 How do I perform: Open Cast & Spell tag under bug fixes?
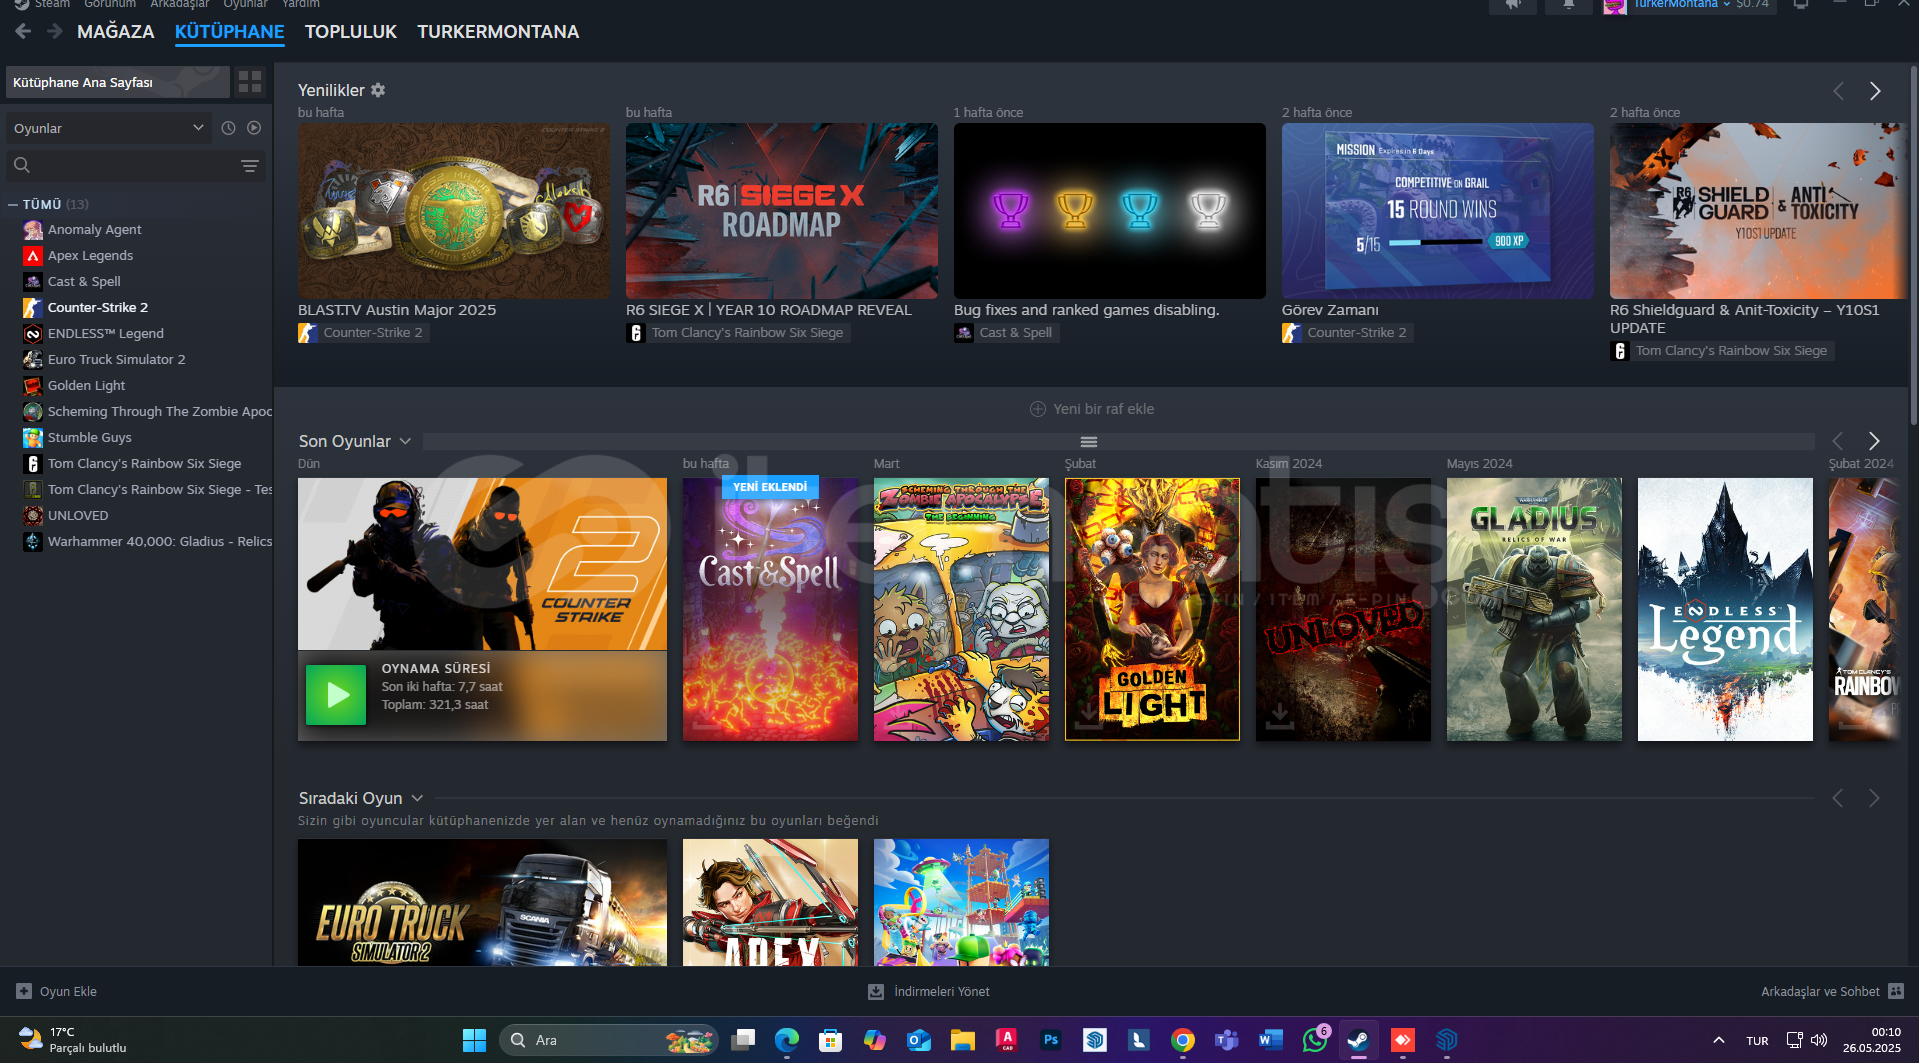1006,333
